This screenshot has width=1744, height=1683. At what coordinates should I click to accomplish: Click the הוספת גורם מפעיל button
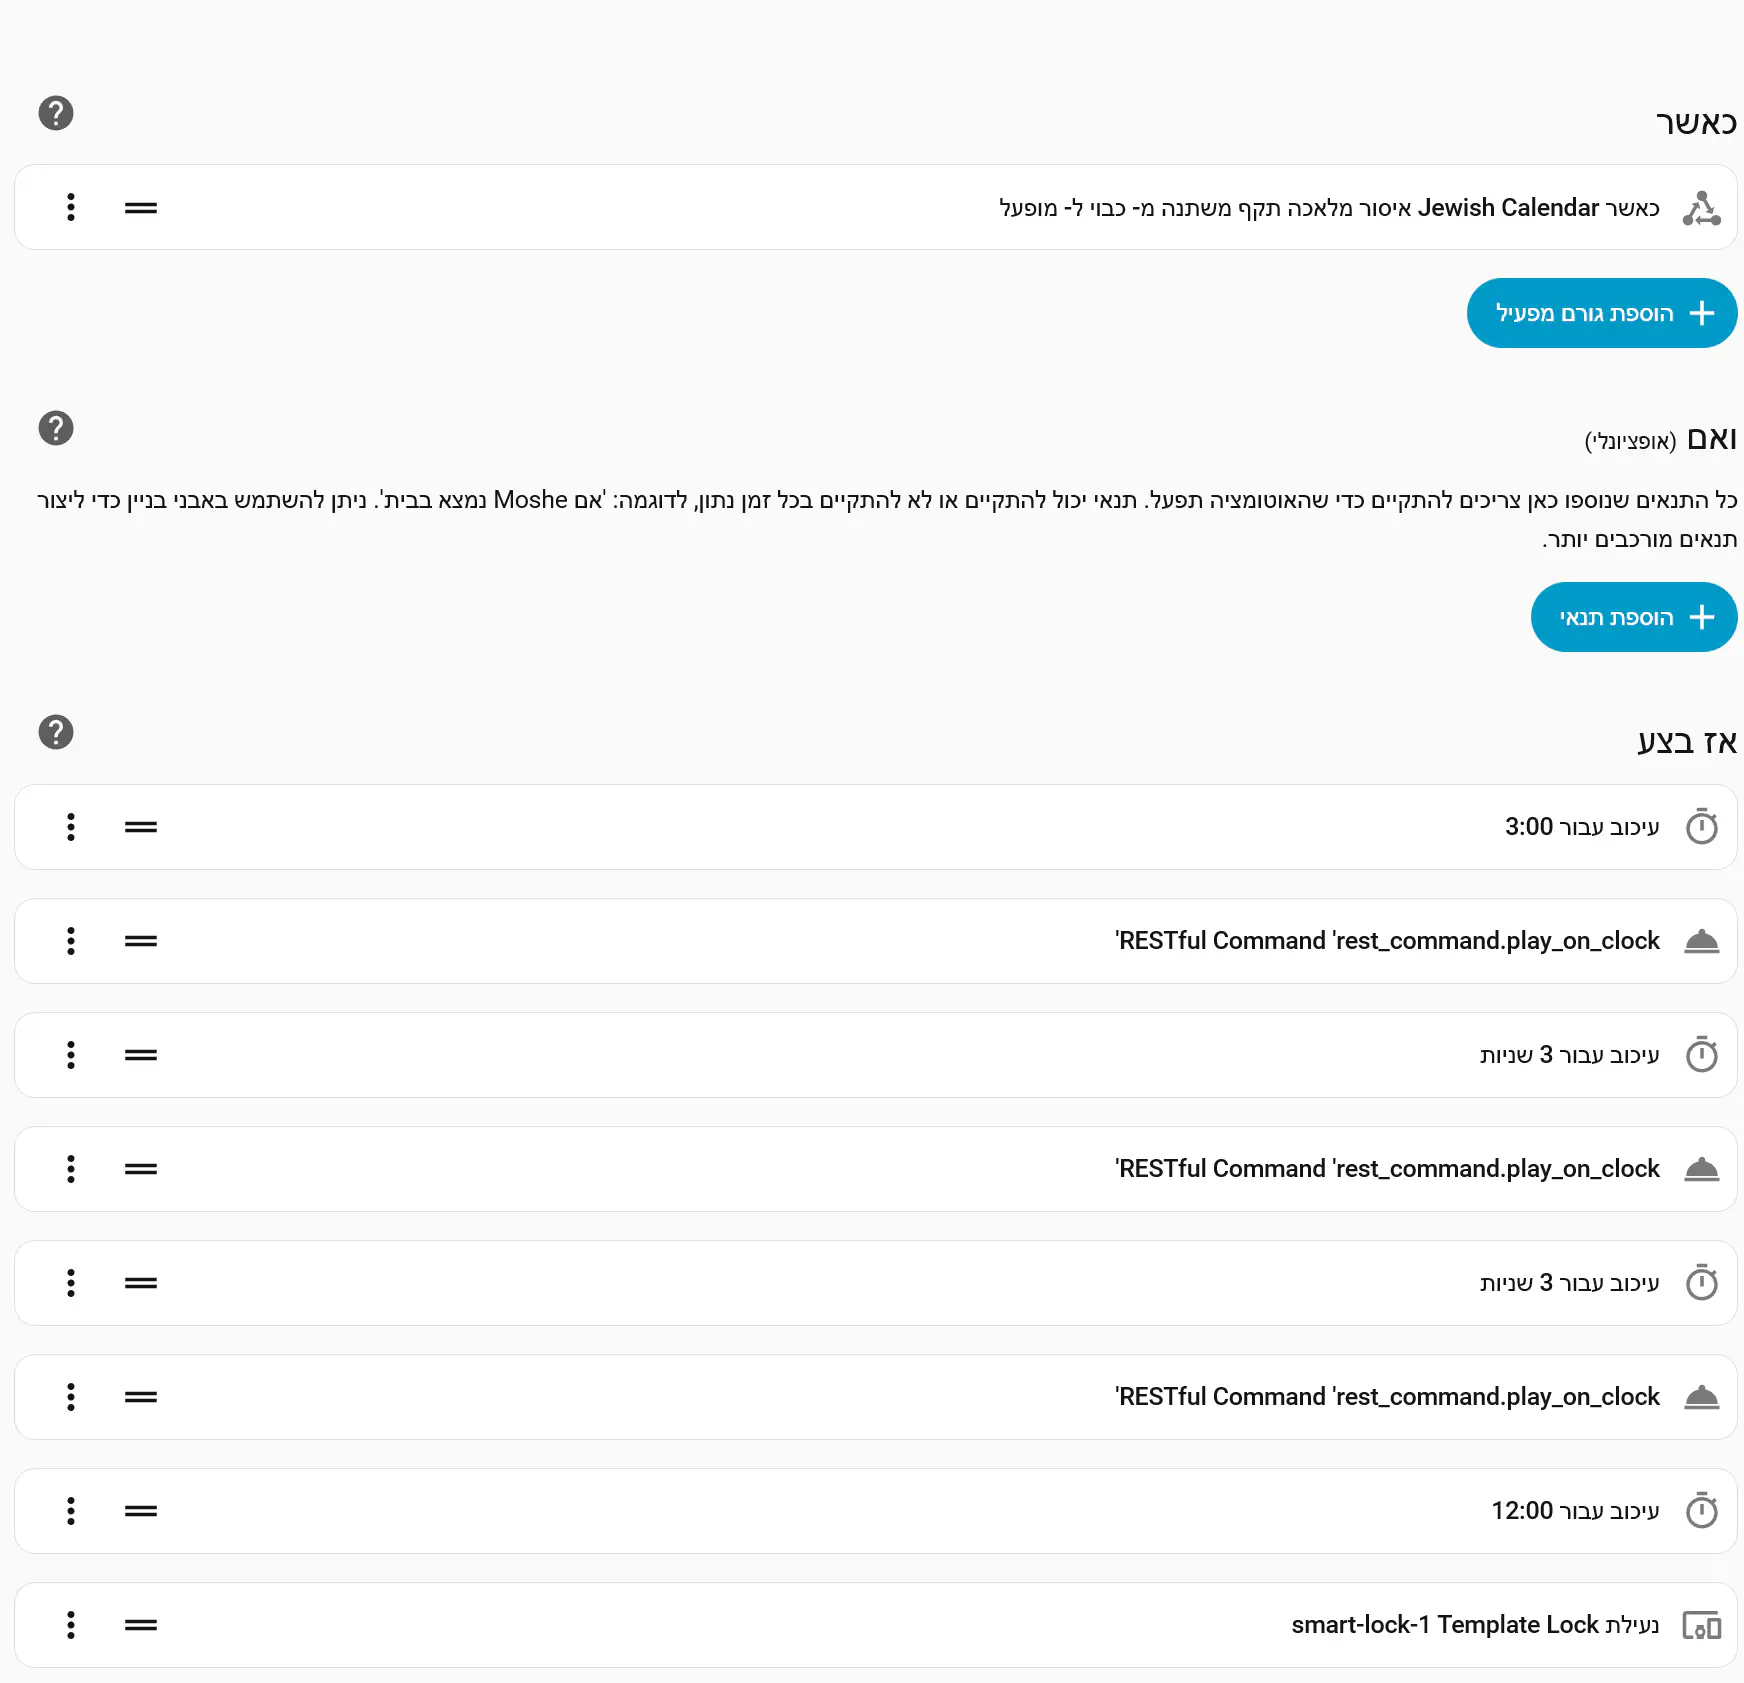pyautogui.click(x=1601, y=313)
